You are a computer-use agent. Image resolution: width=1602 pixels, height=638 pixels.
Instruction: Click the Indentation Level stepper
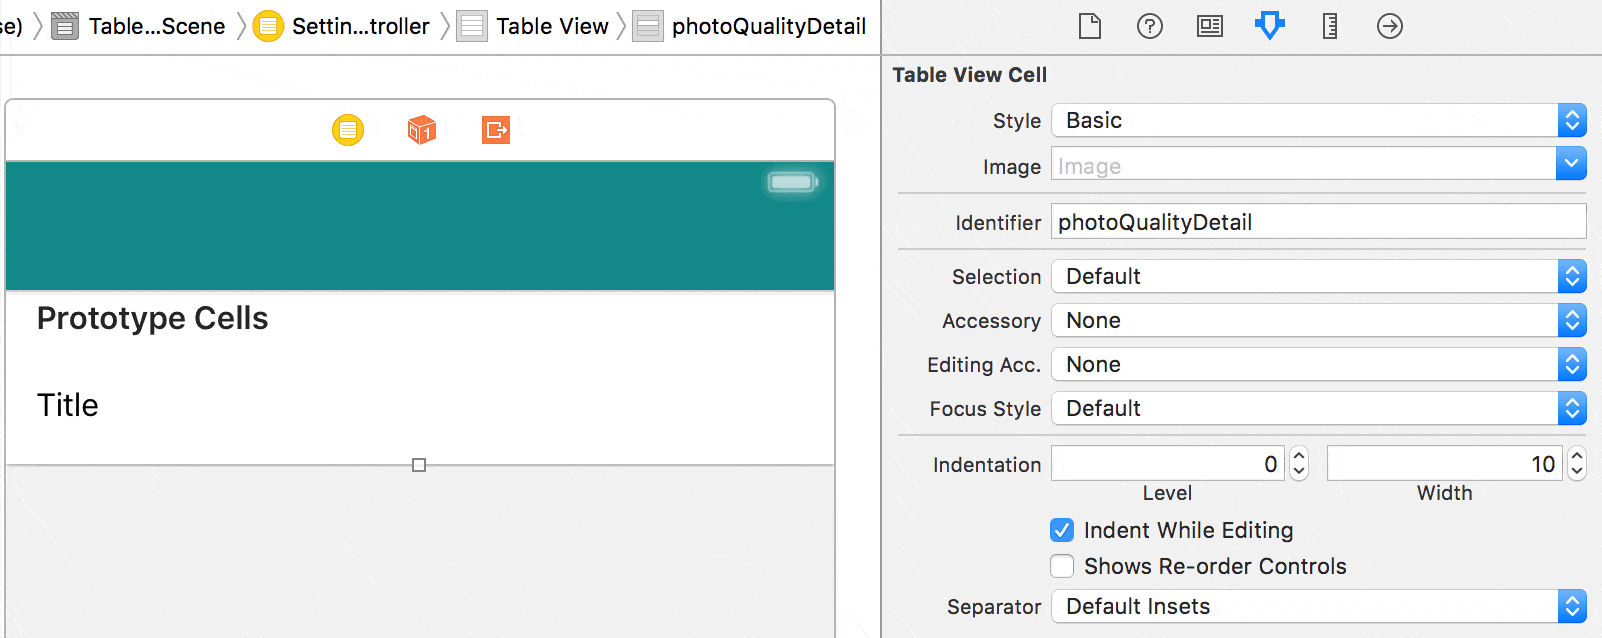click(x=1299, y=464)
